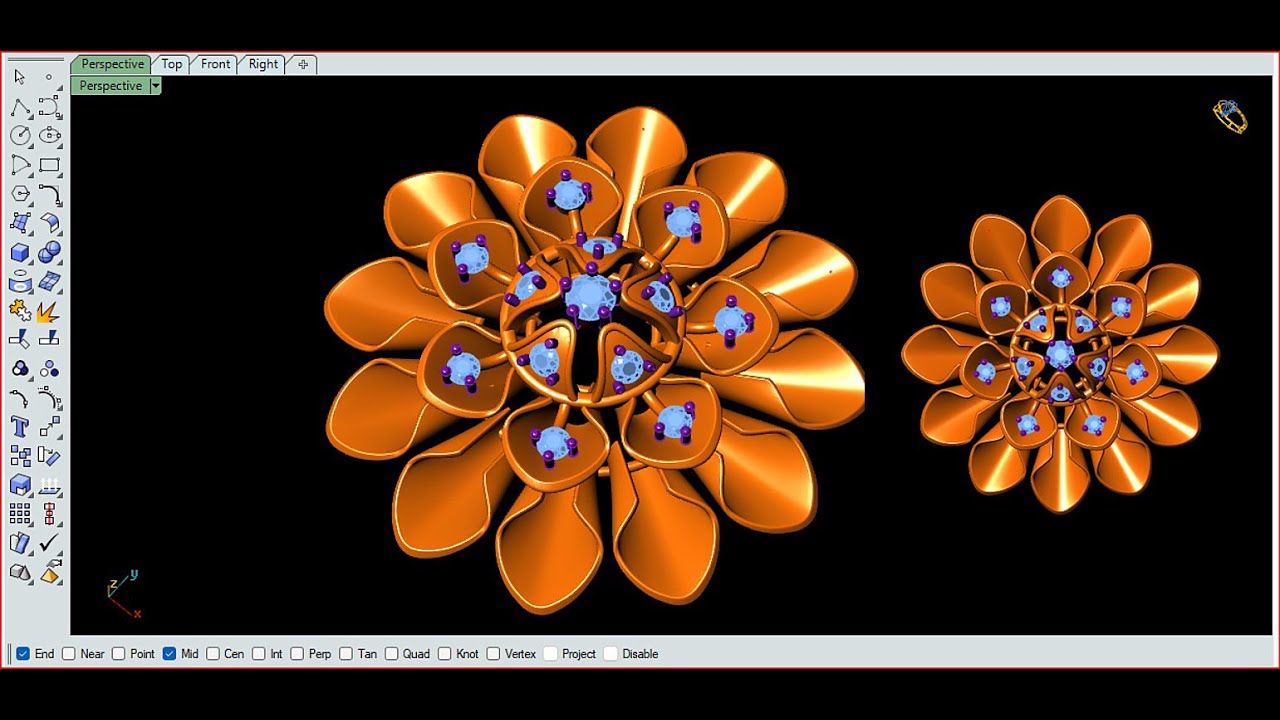Select the Circle tool
1280x720 pixels.
click(20, 135)
